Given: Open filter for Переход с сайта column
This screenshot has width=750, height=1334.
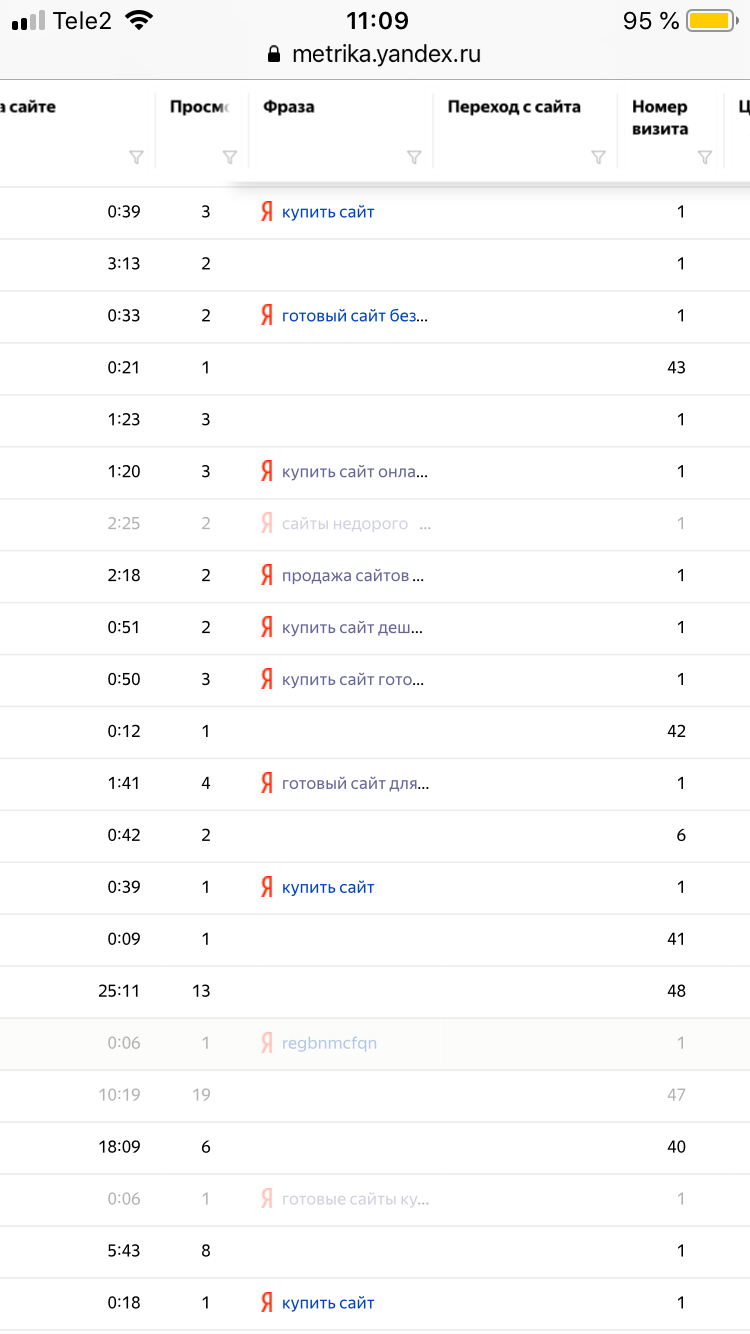Looking at the screenshot, I should click(x=598, y=157).
